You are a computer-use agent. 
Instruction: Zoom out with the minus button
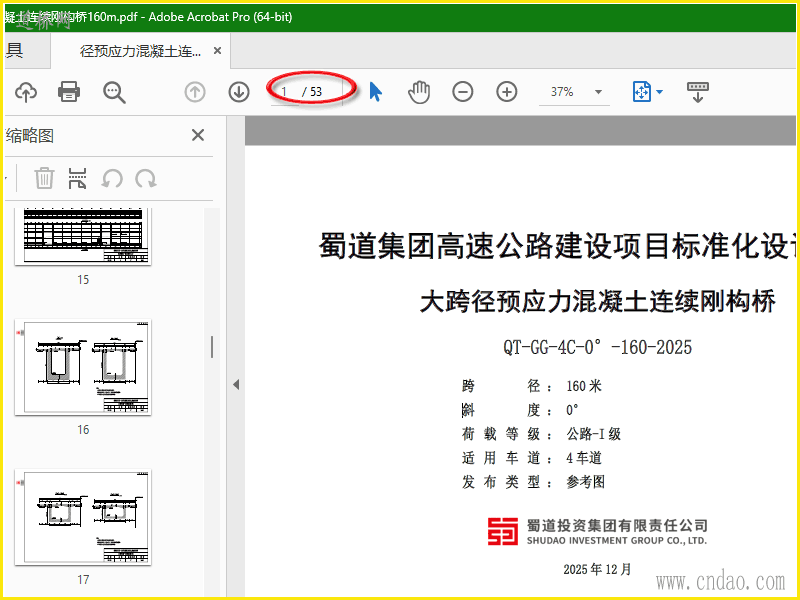point(463,92)
